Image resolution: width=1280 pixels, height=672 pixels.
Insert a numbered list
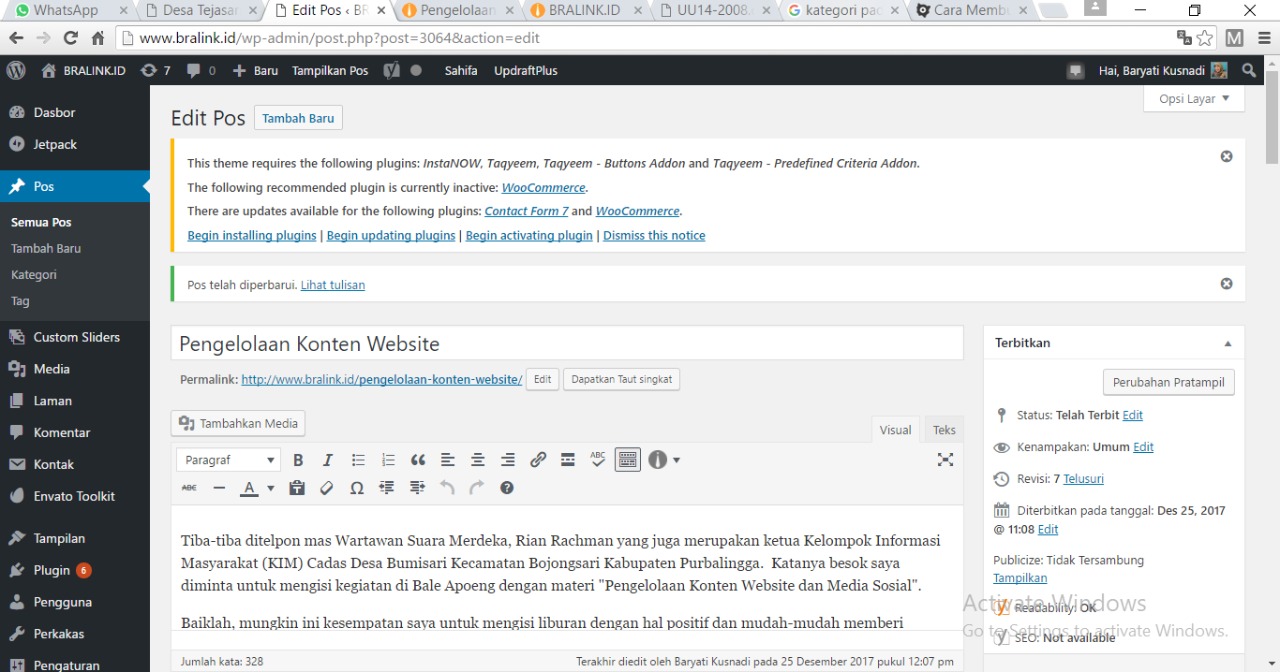pyautogui.click(x=388, y=460)
